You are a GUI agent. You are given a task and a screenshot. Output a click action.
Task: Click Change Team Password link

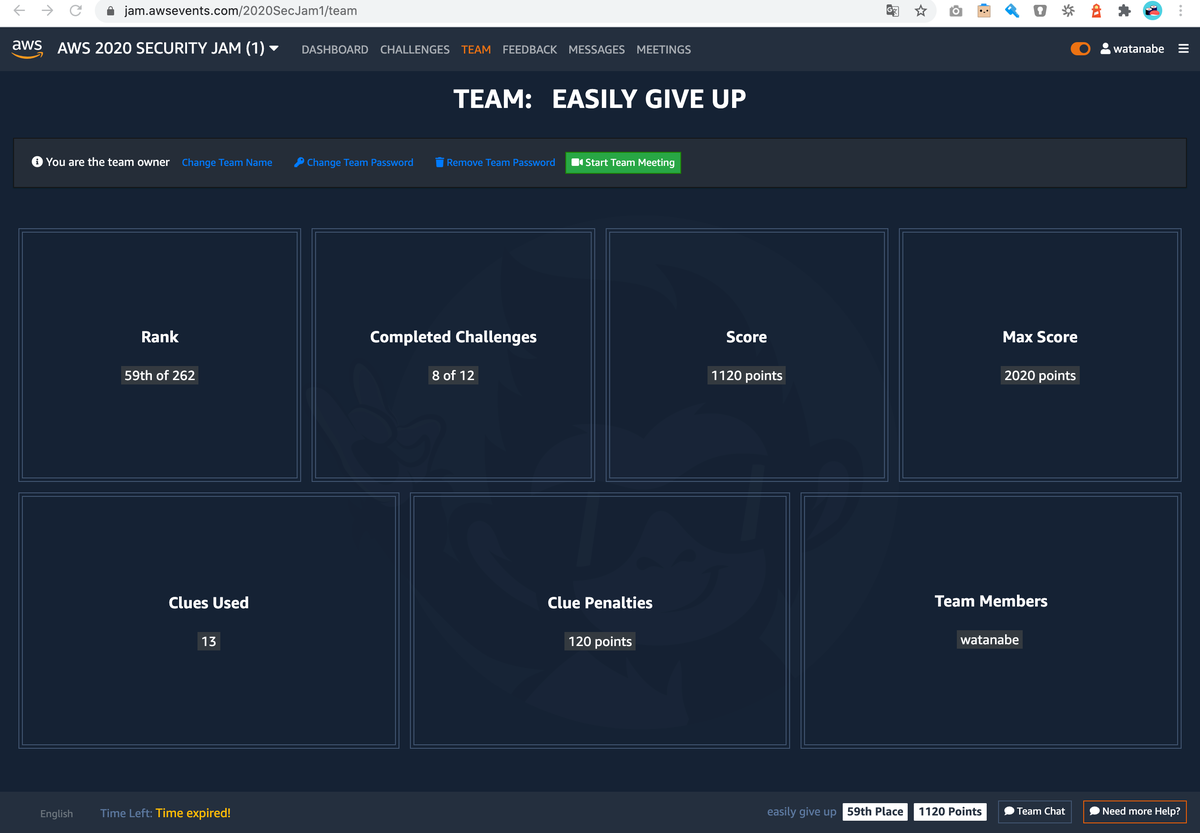point(354,162)
